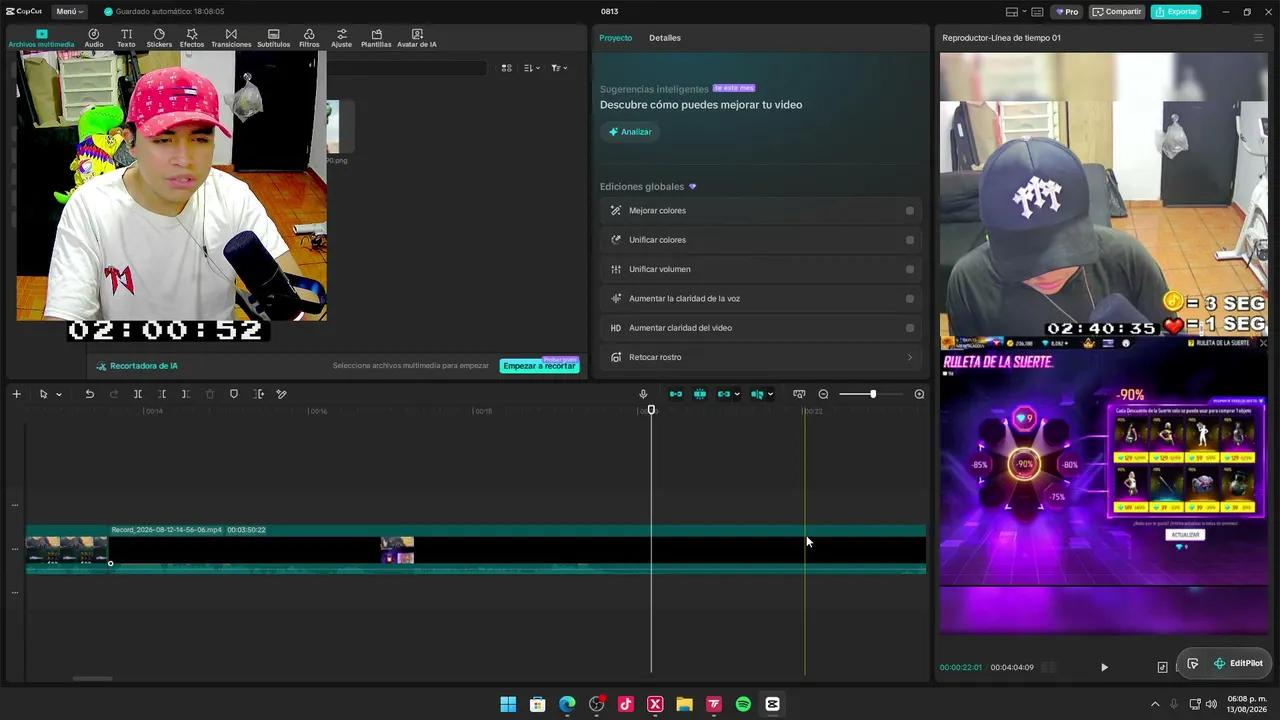Open the Stickers panel
This screenshot has width=1280, height=720.
point(159,38)
